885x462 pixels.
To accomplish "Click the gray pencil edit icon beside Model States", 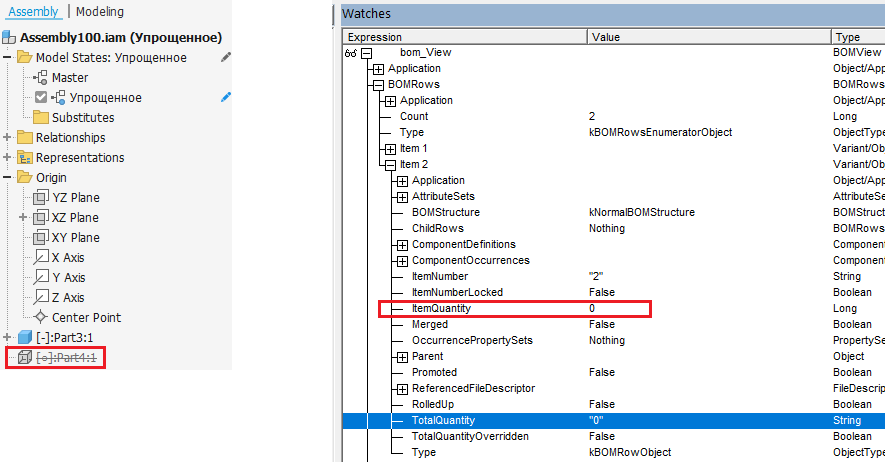I will tap(226, 57).
